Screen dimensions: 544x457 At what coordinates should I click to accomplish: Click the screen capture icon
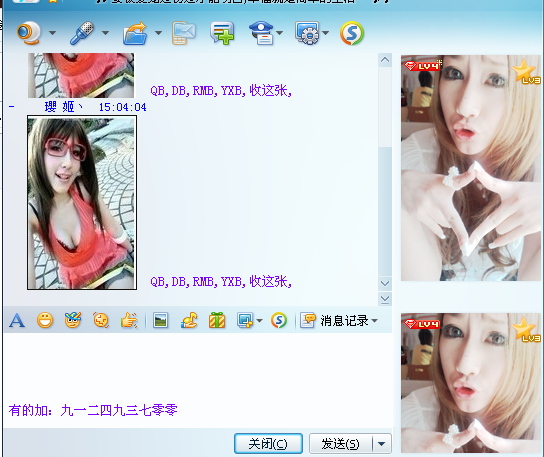point(245,320)
